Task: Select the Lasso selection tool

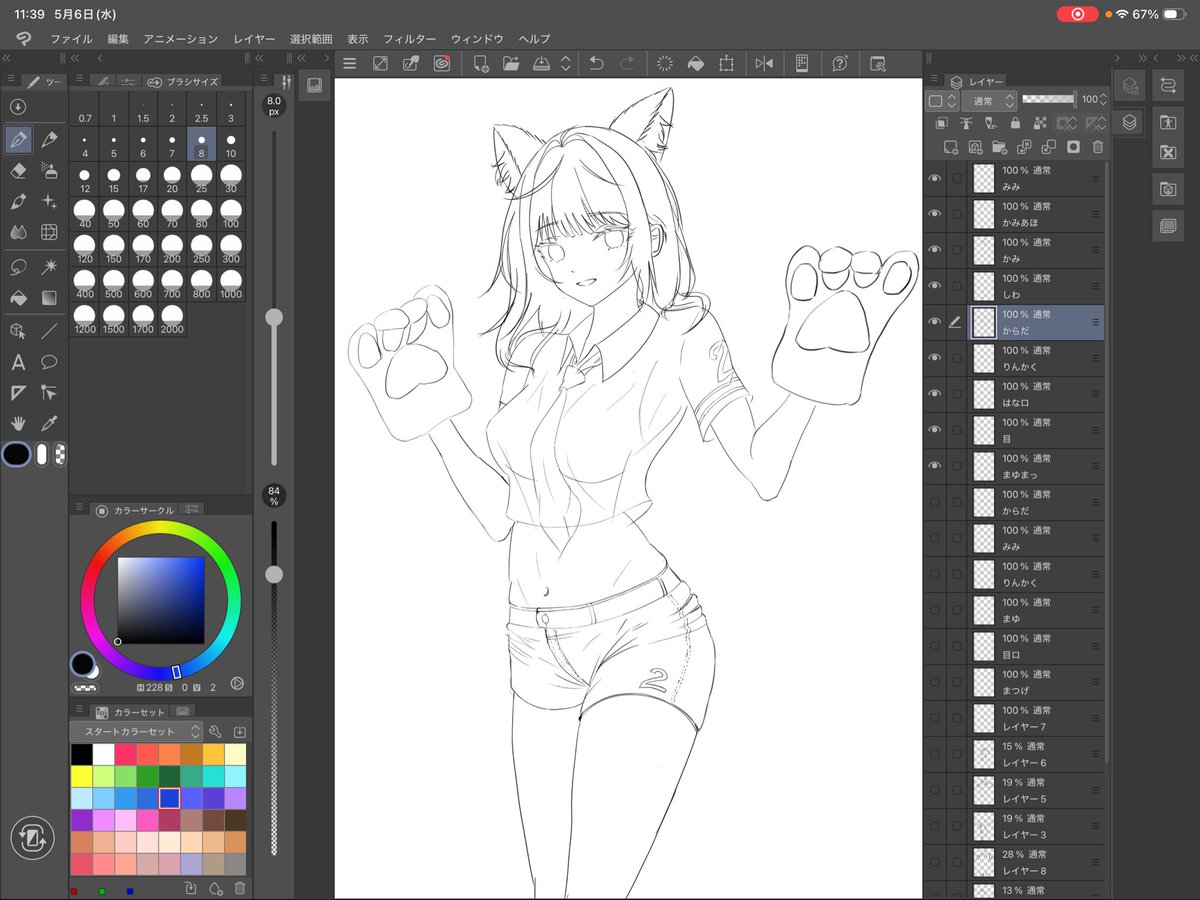Action: pyautogui.click(x=18, y=267)
